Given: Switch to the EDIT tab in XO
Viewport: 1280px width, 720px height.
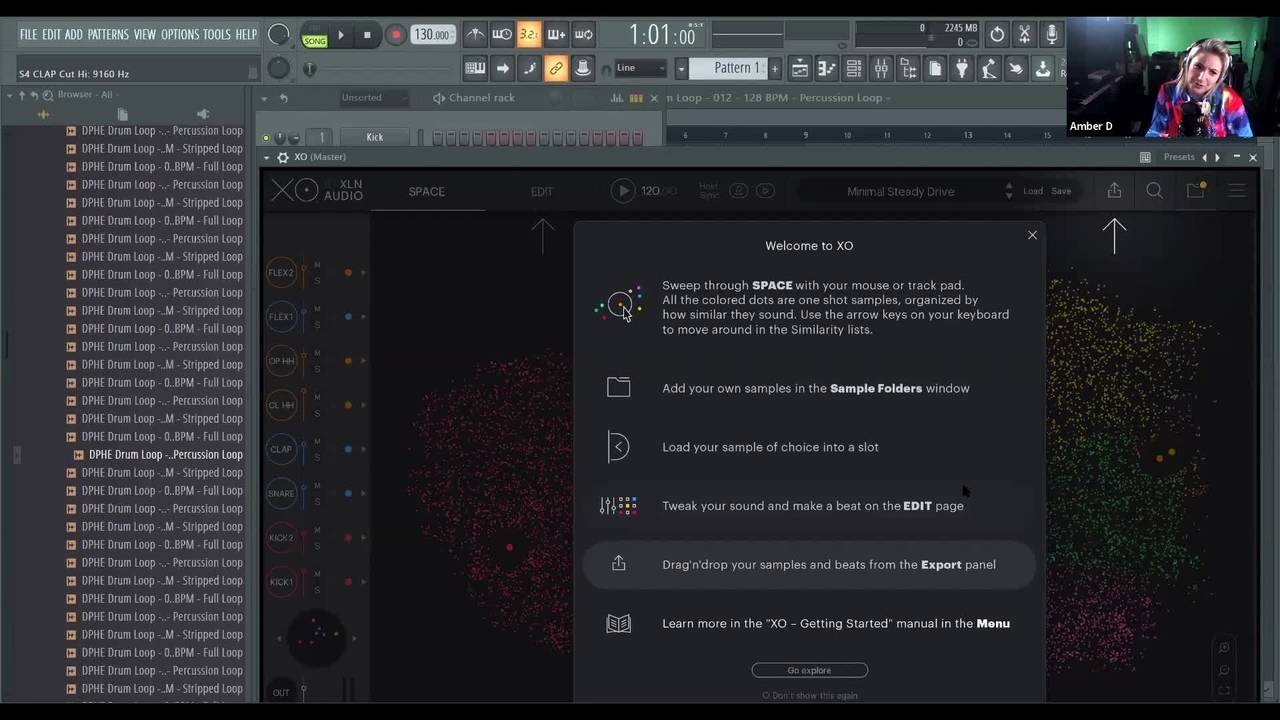Looking at the screenshot, I should (x=542, y=191).
